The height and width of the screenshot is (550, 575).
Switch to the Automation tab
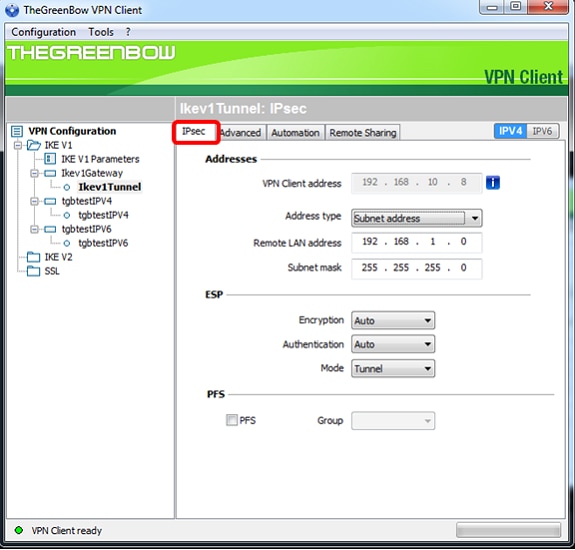[295, 133]
